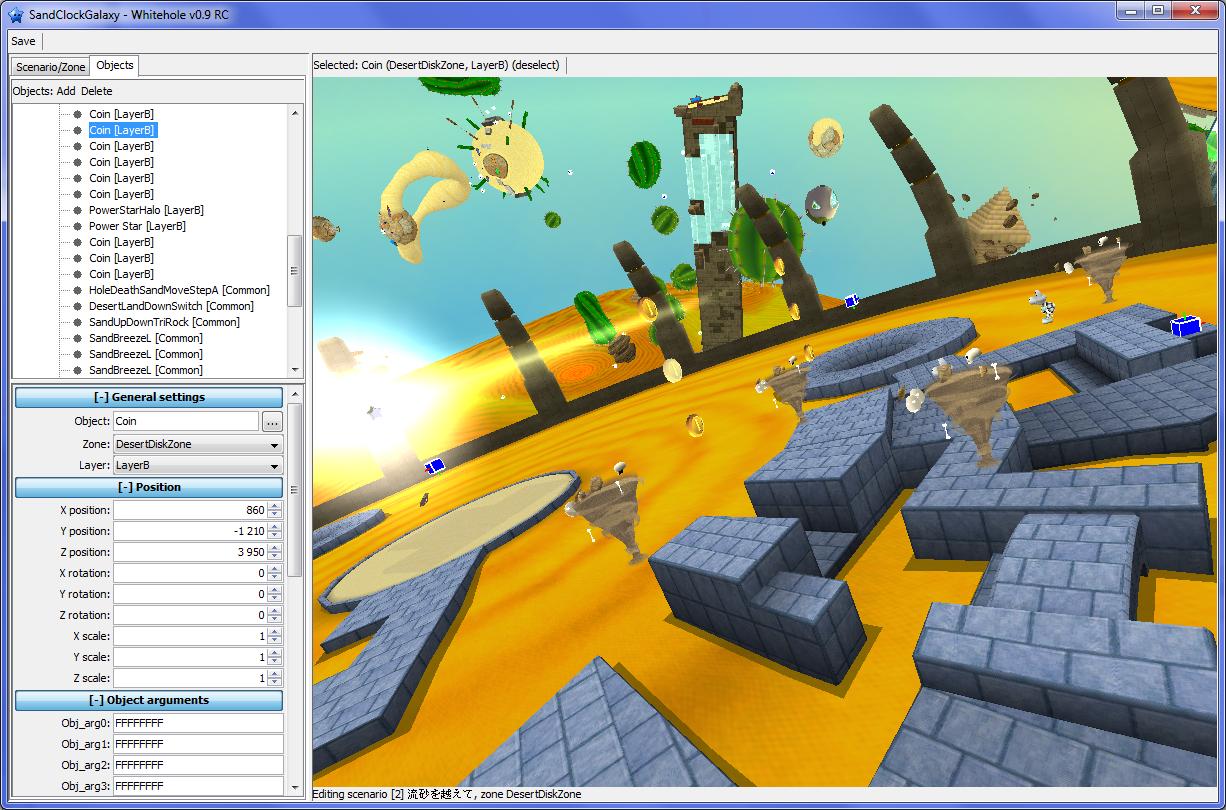
Task: Select SandUpDownTriRock [Common] object
Action: pos(164,322)
